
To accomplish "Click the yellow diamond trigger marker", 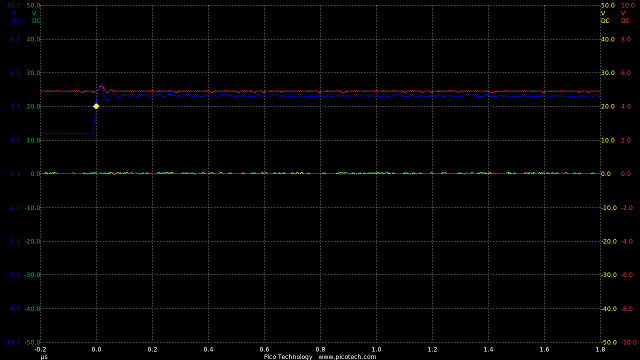I will (96, 106).
